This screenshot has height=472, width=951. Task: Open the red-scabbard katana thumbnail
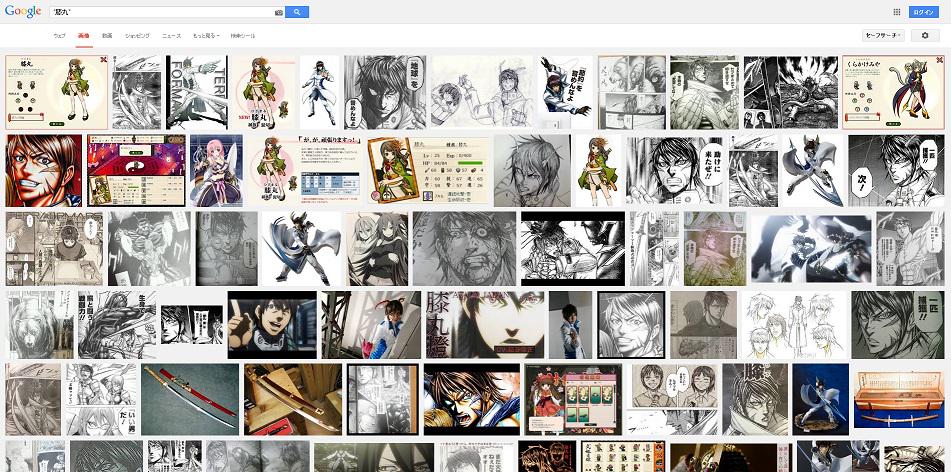190,399
